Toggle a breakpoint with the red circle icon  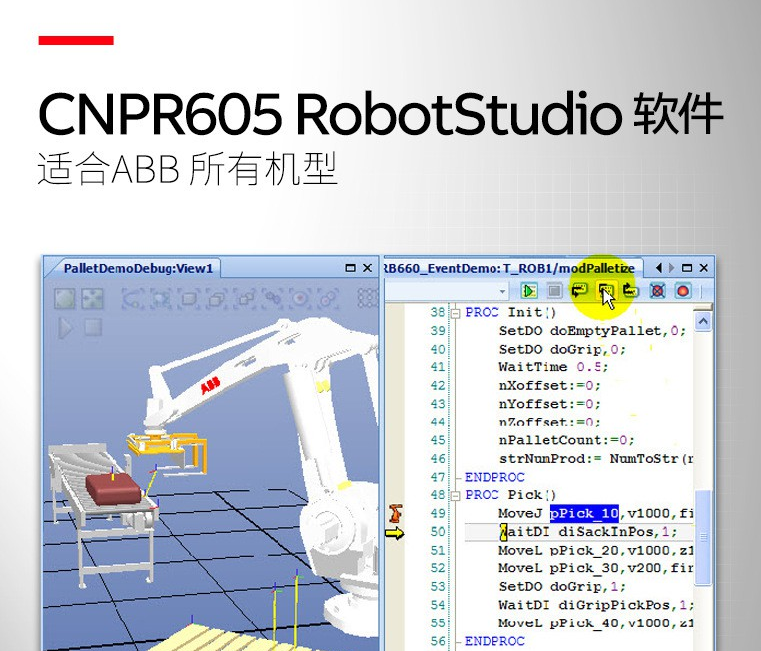(x=683, y=291)
